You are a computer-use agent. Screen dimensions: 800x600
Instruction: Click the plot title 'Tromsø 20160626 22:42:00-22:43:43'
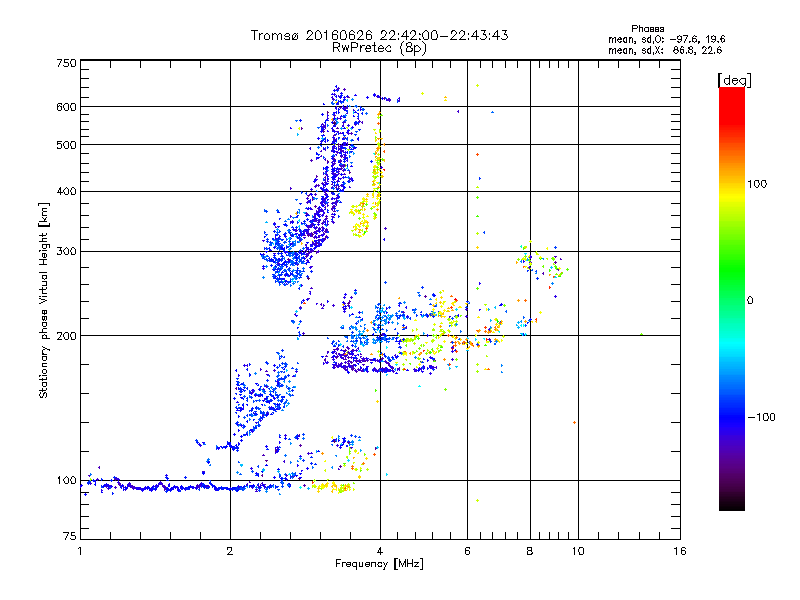[379, 35]
